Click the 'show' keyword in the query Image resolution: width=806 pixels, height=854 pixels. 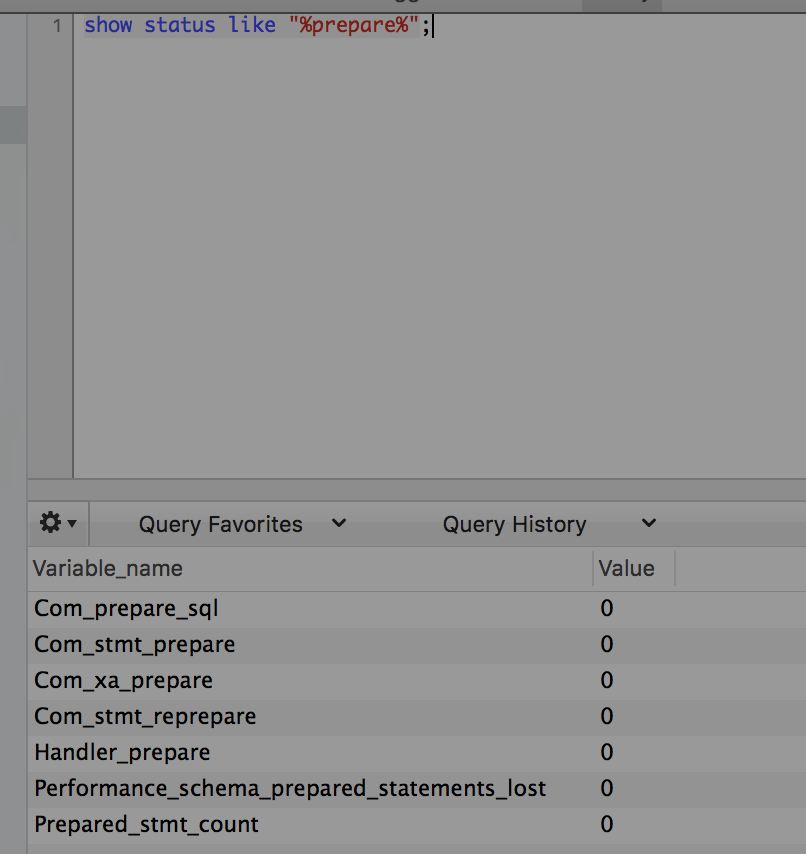[x=108, y=25]
